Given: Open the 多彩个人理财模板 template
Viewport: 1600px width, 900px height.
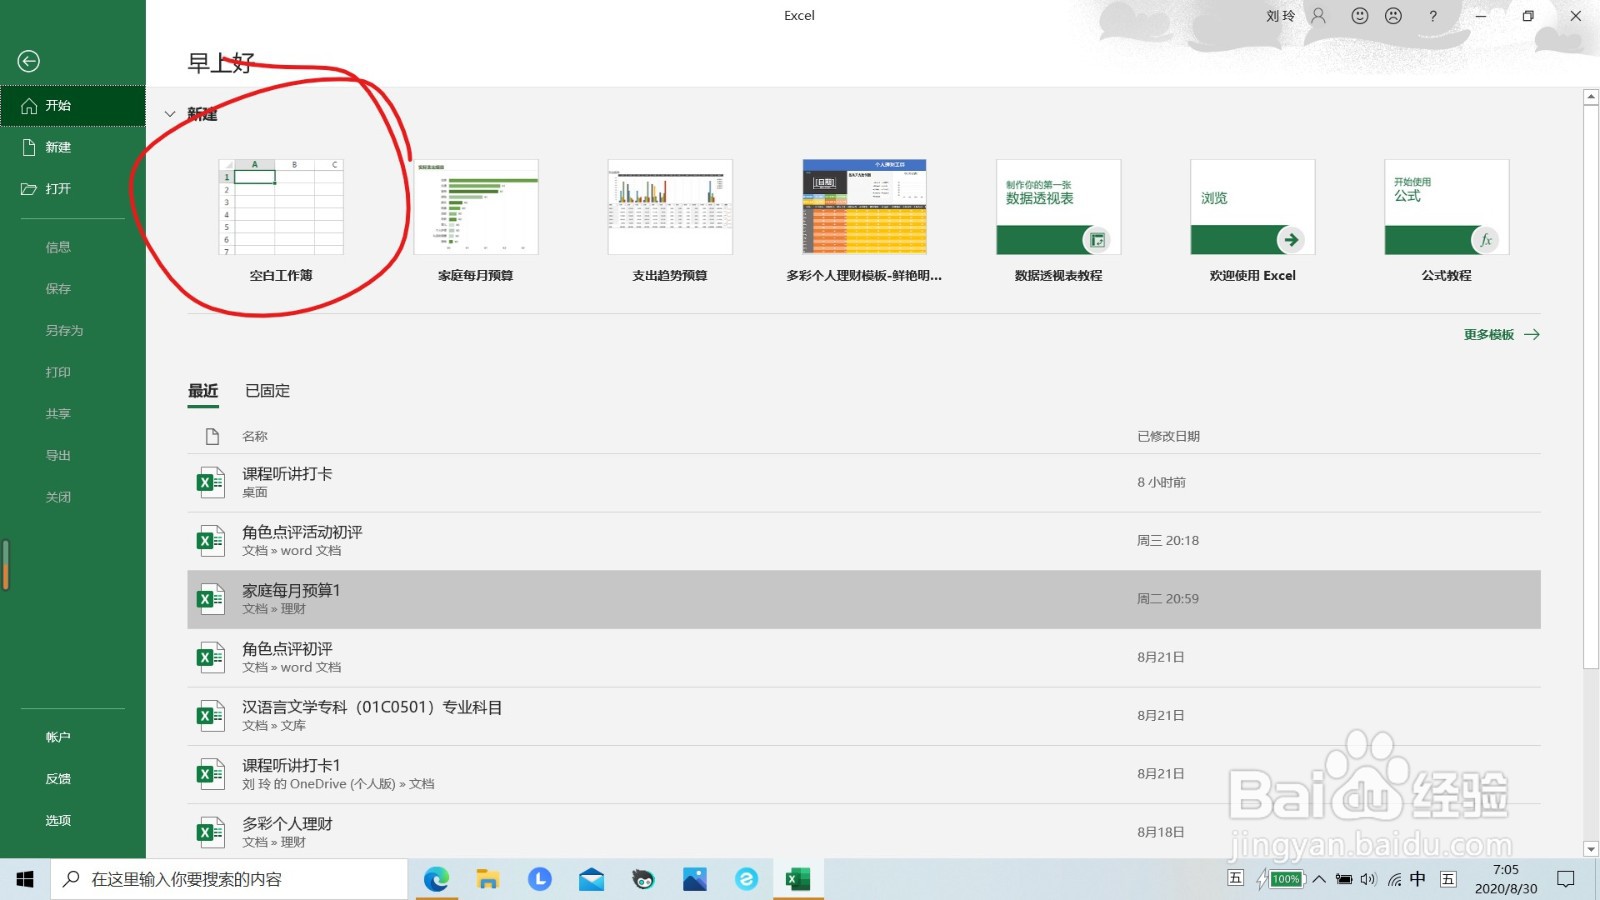Looking at the screenshot, I should 864,221.
